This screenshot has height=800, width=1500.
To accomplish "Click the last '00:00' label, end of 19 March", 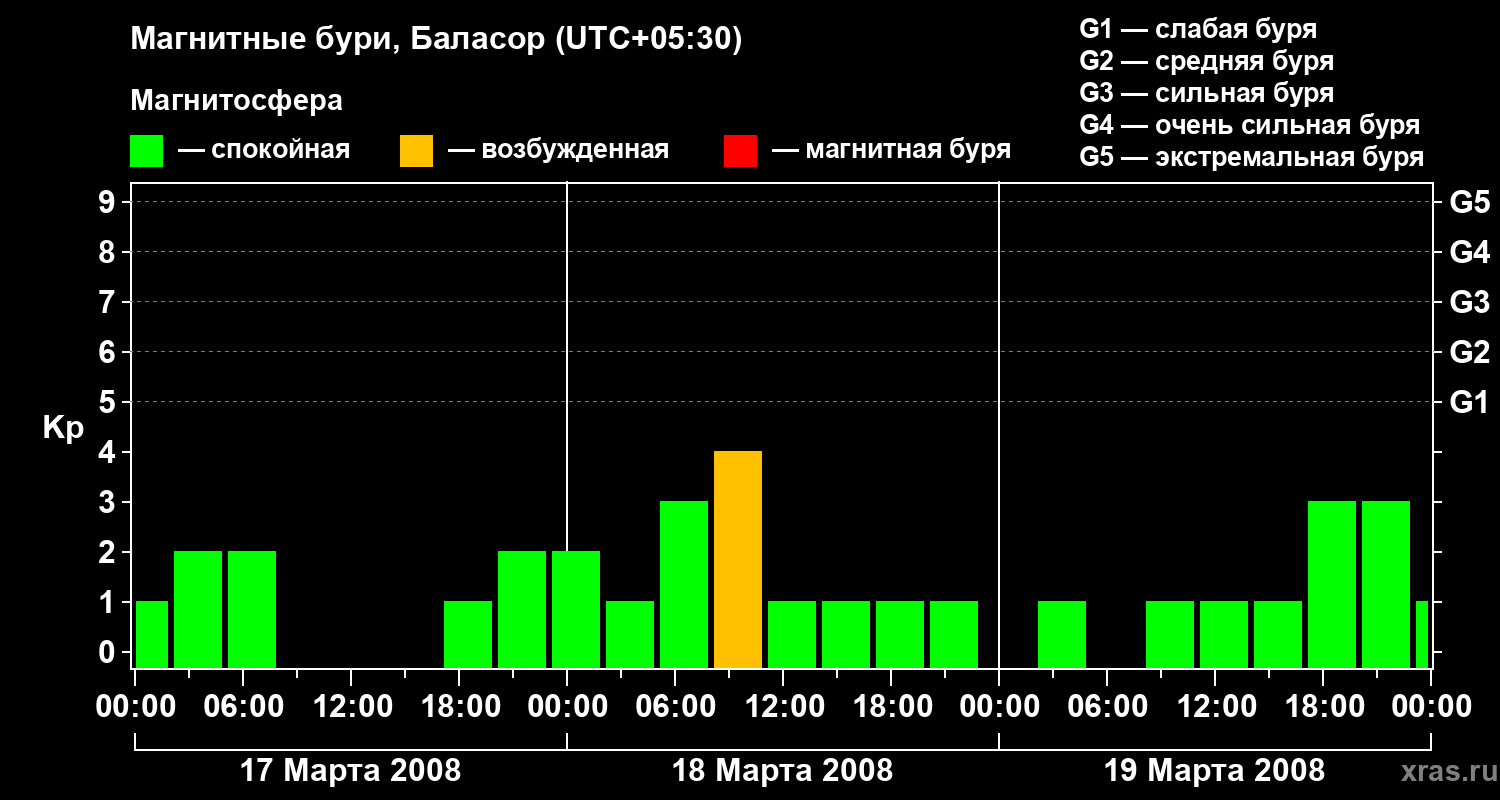I will (1431, 707).
